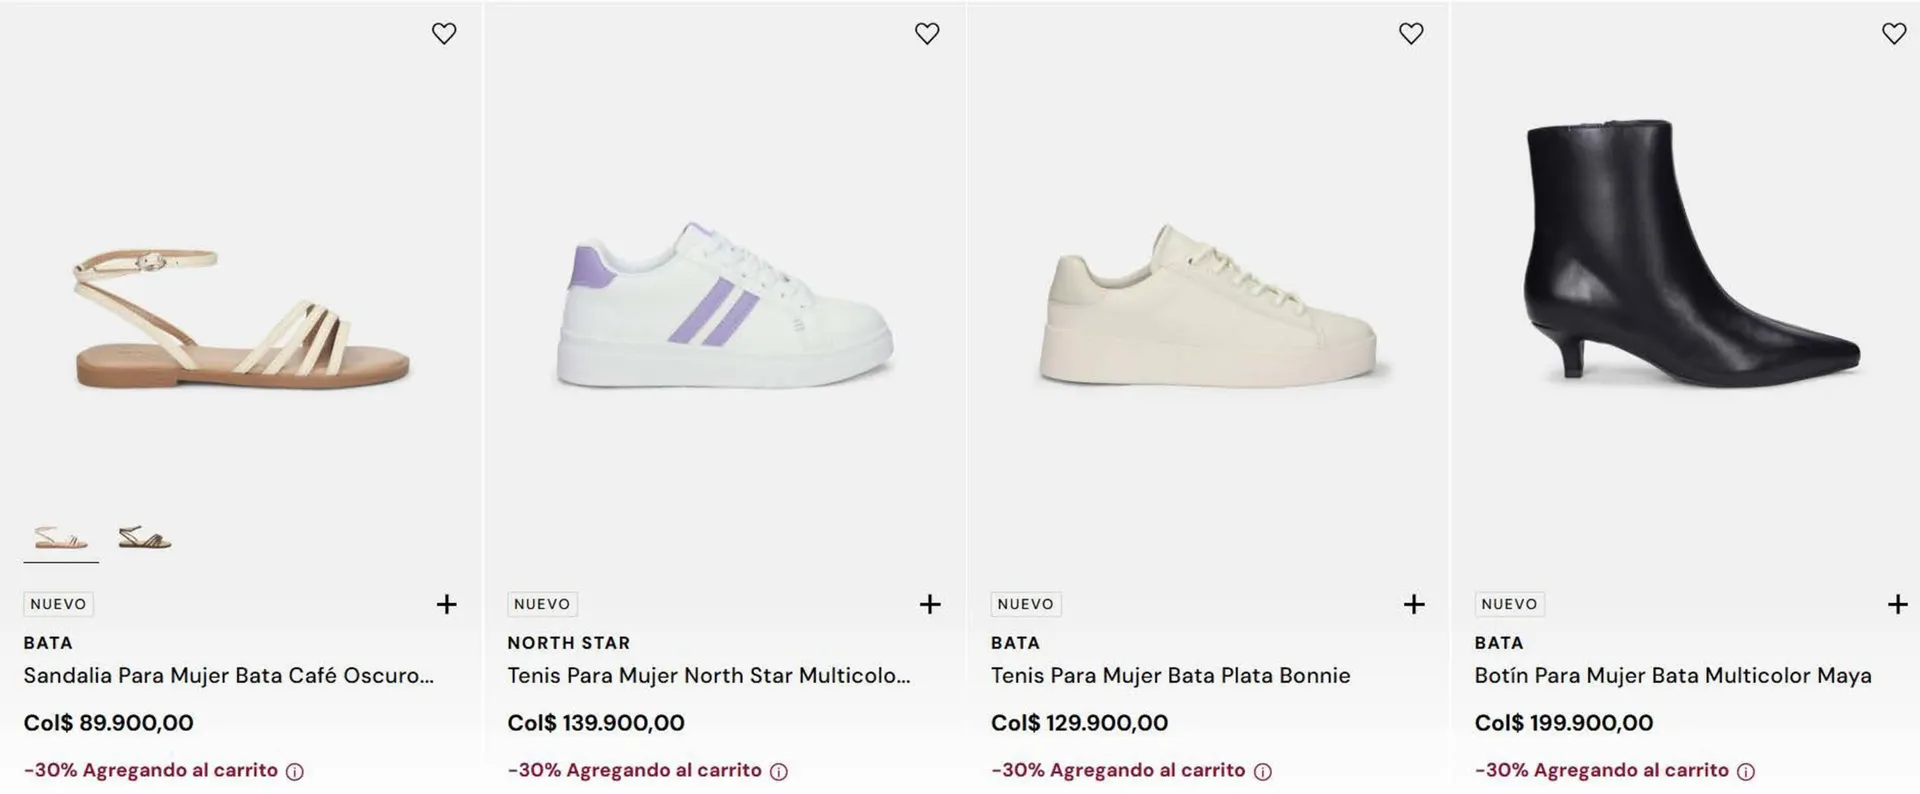Open Tenis Para Mujer Bata Plata Bonnie
Screen dimensions: 1920x794
coord(1170,676)
